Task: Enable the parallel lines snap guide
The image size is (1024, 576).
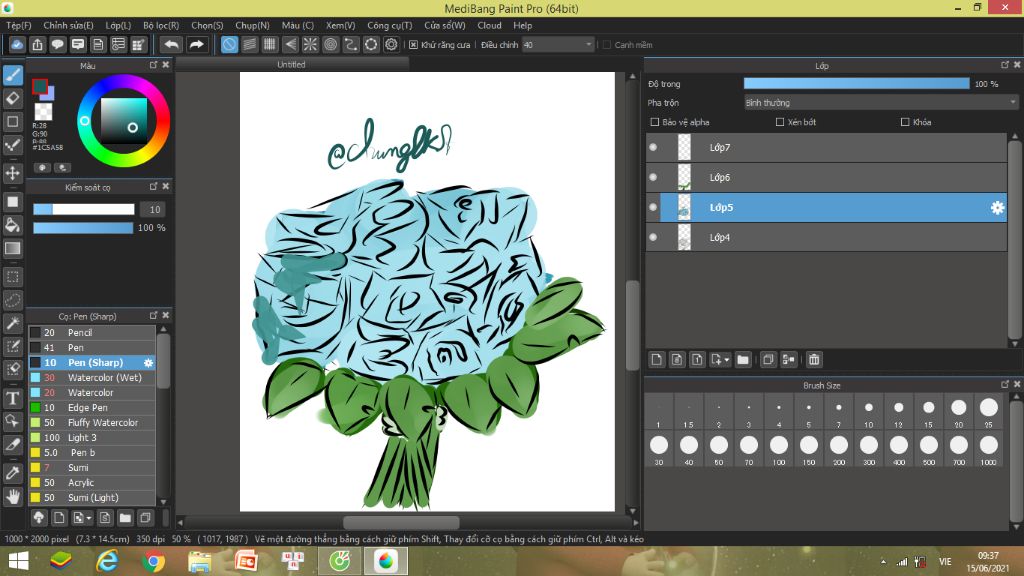Action: [249, 44]
